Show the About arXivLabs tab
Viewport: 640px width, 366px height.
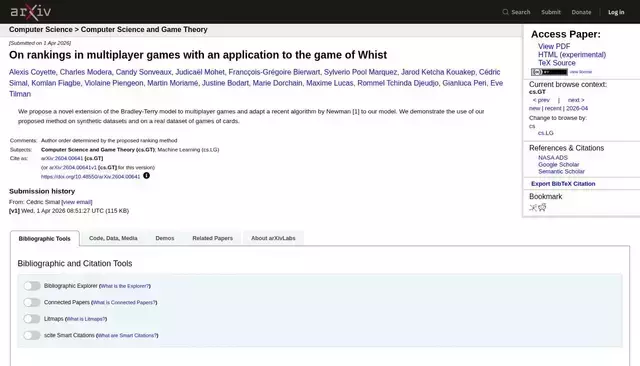point(273,238)
